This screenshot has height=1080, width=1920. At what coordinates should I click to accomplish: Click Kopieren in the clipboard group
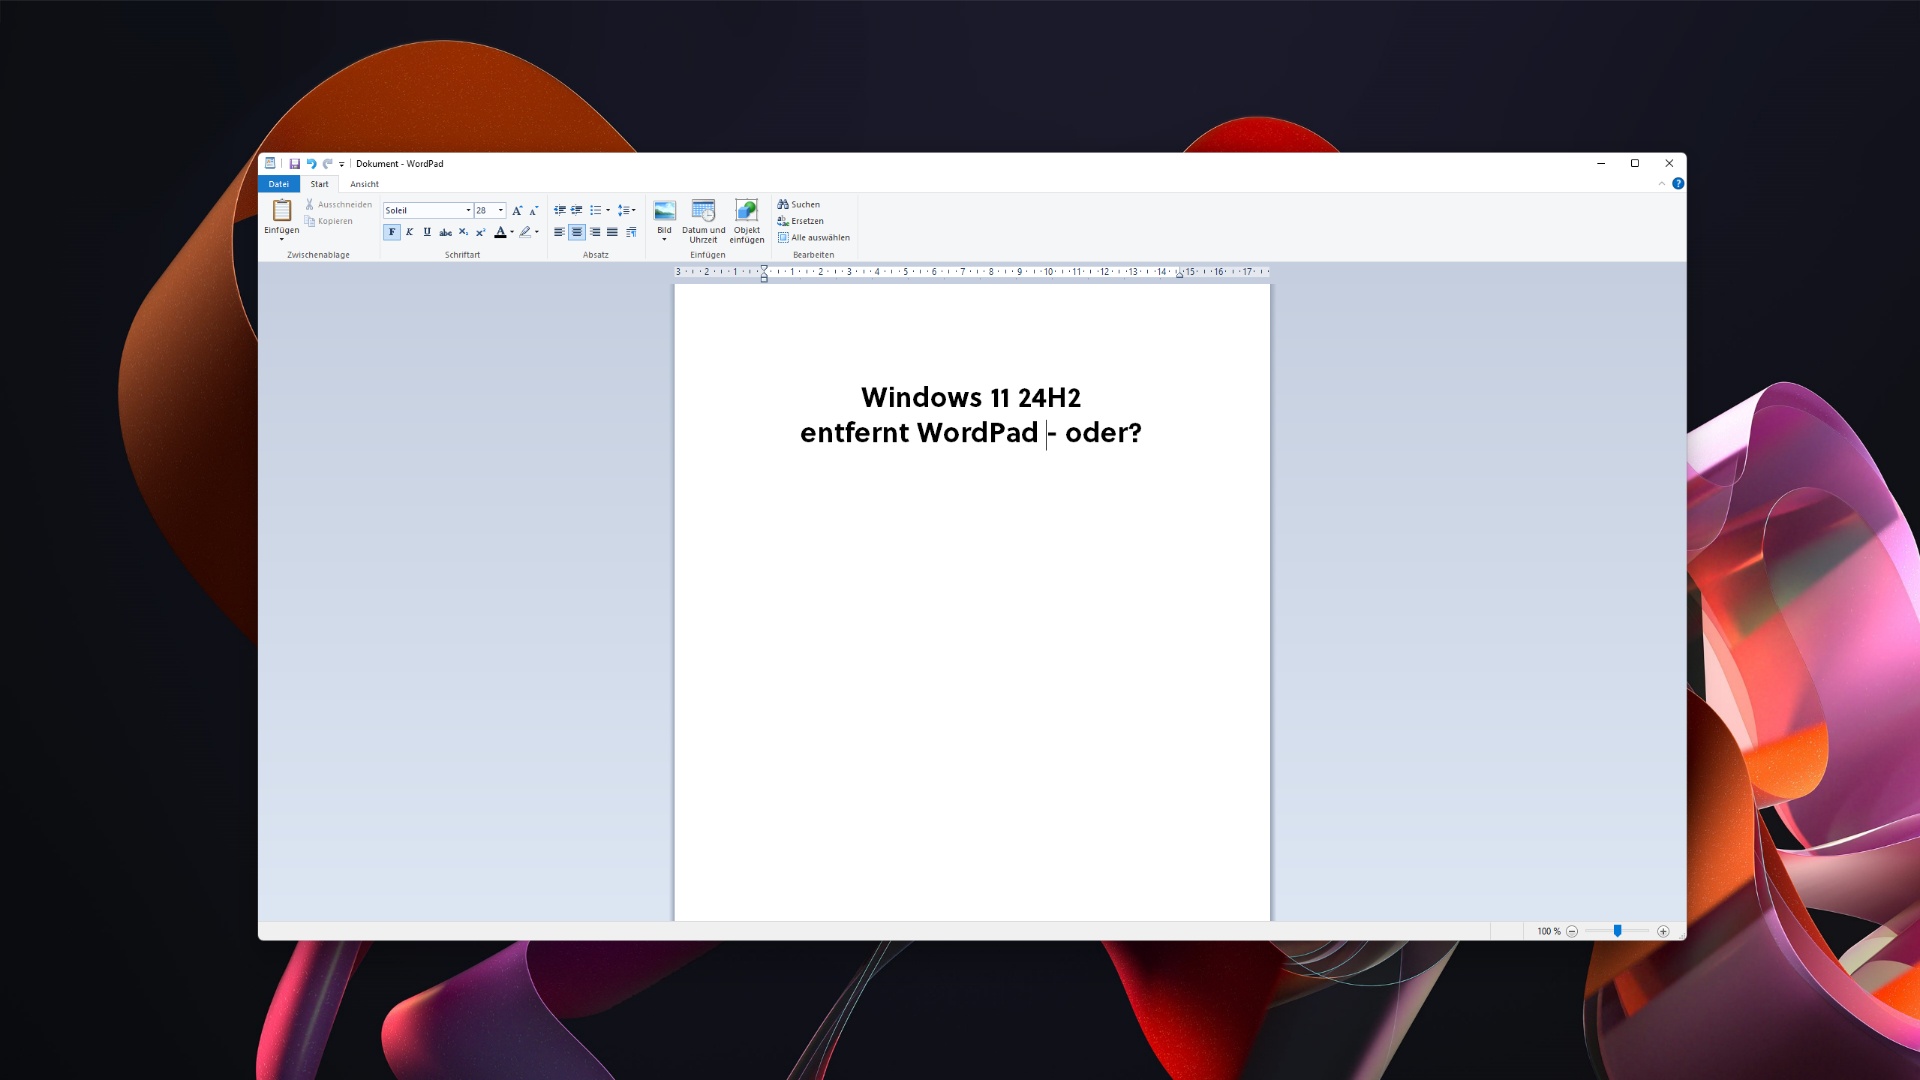329,221
